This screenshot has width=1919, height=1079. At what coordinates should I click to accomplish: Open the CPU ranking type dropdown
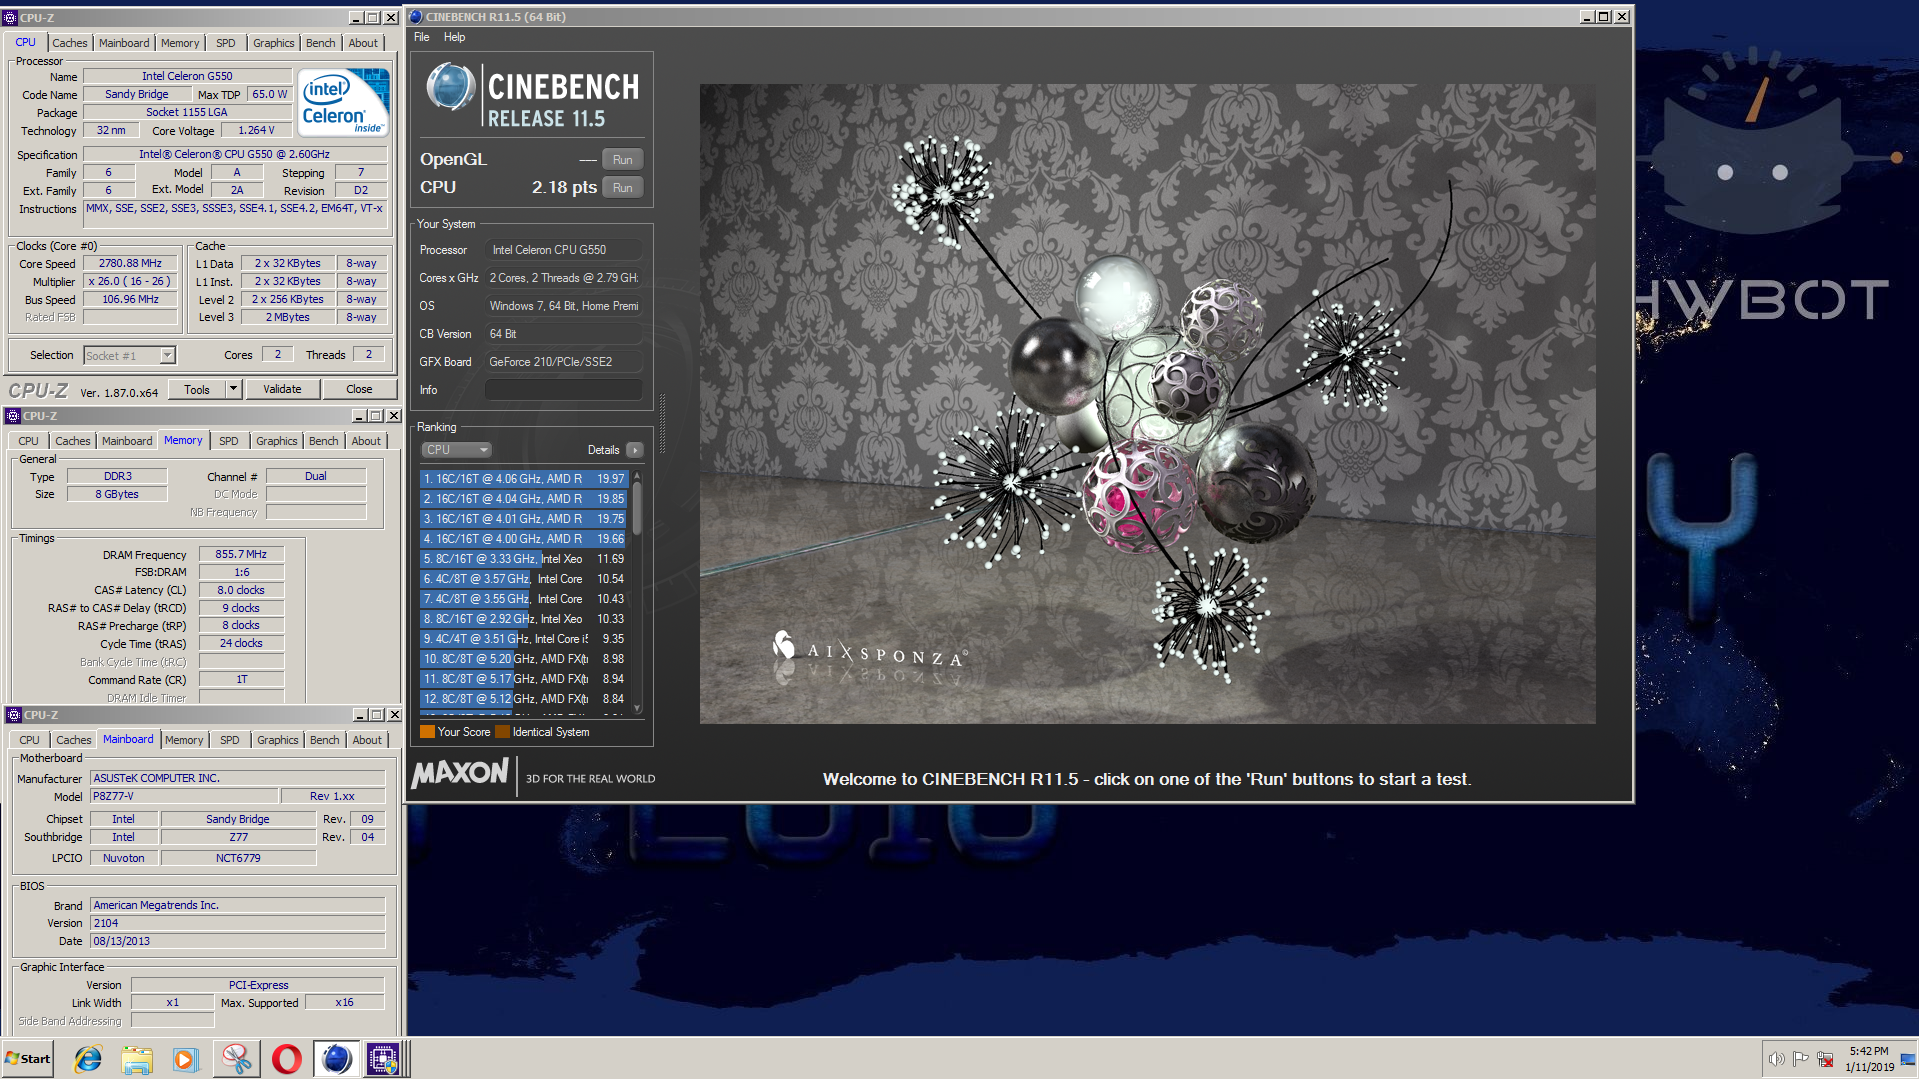point(456,450)
